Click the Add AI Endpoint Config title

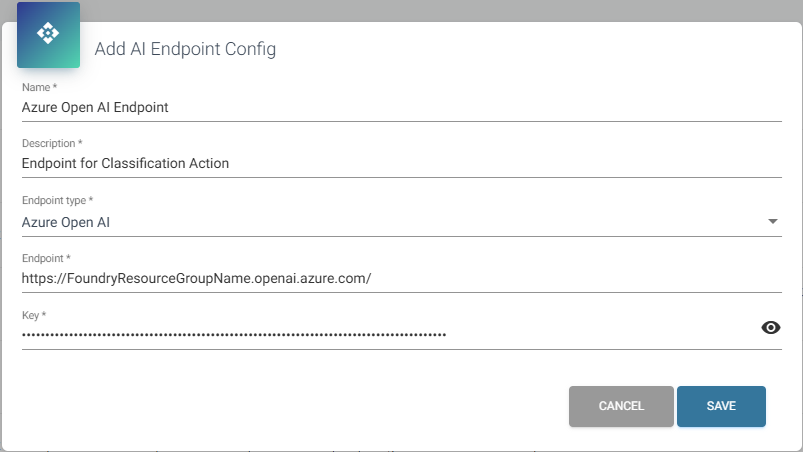(x=185, y=49)
